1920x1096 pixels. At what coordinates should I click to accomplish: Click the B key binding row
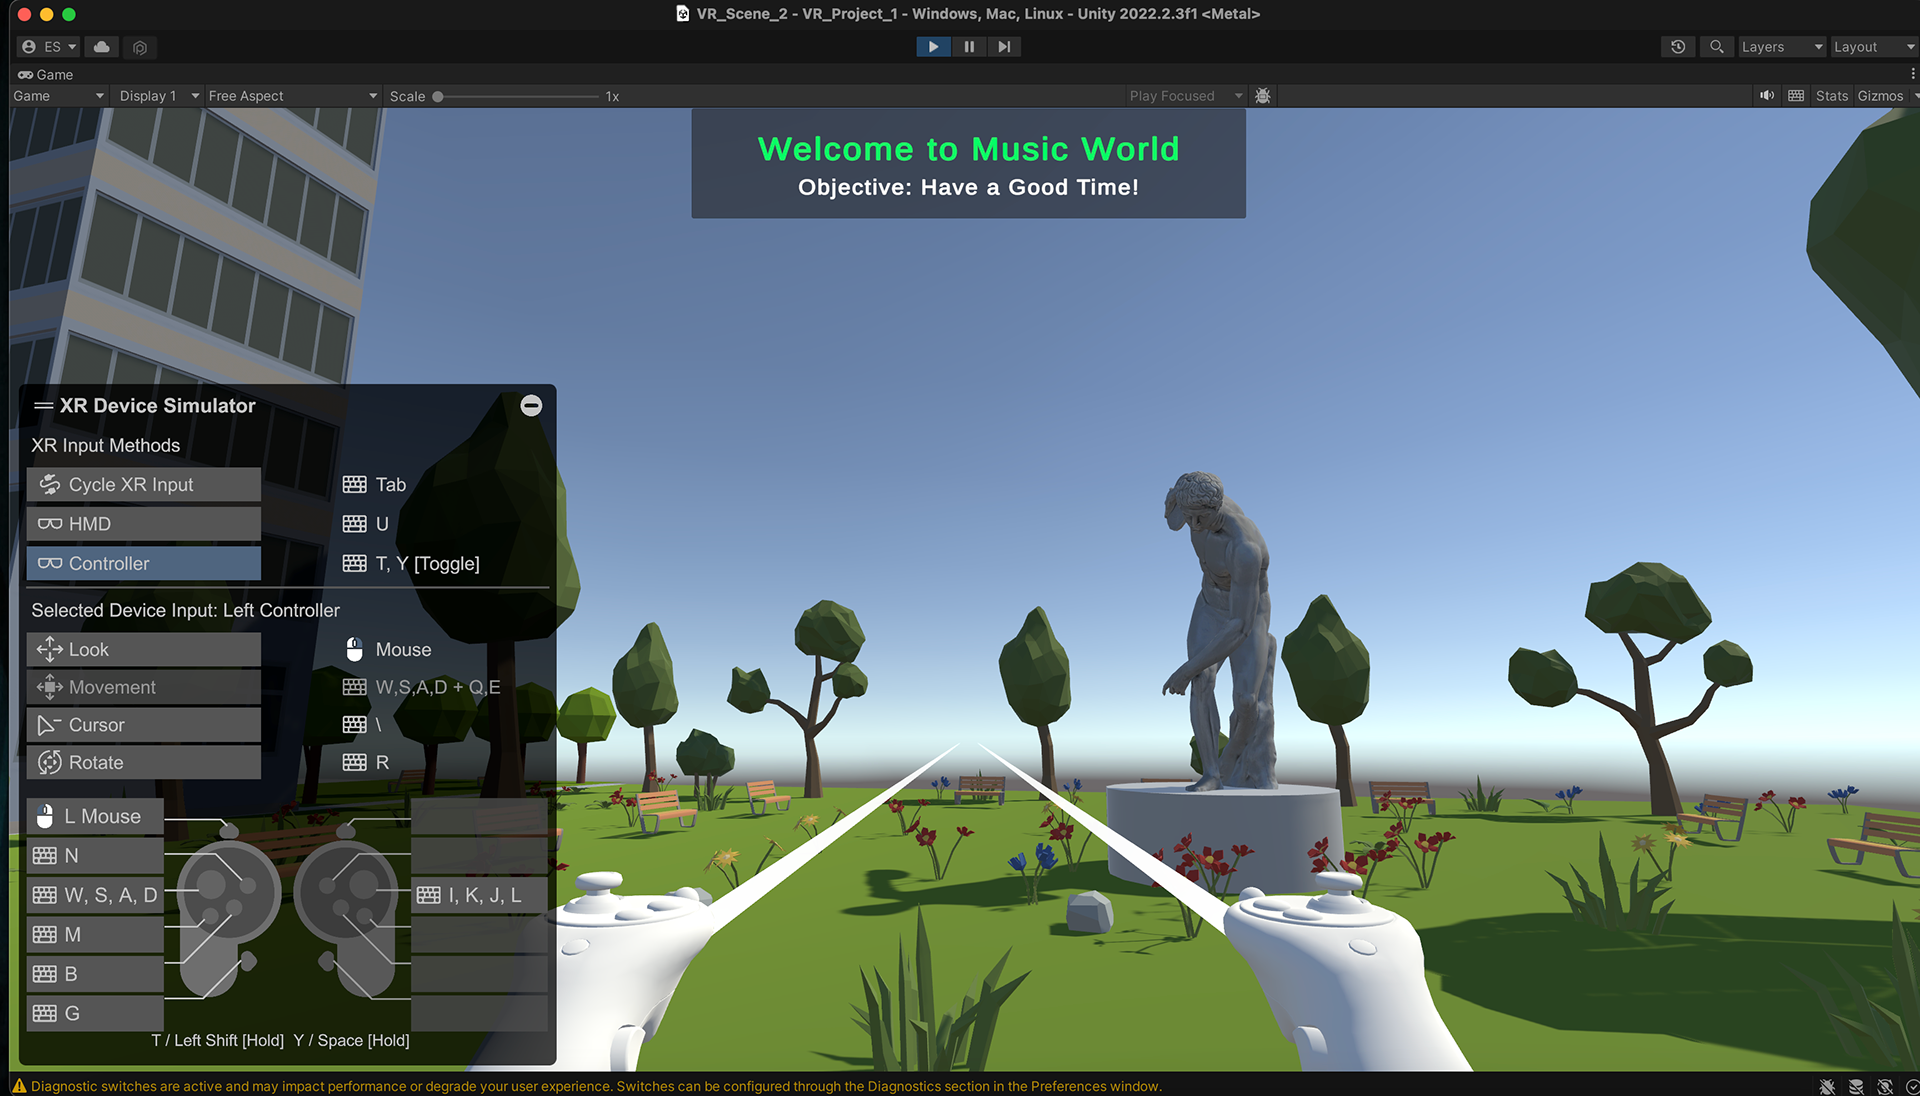point(95,974)
